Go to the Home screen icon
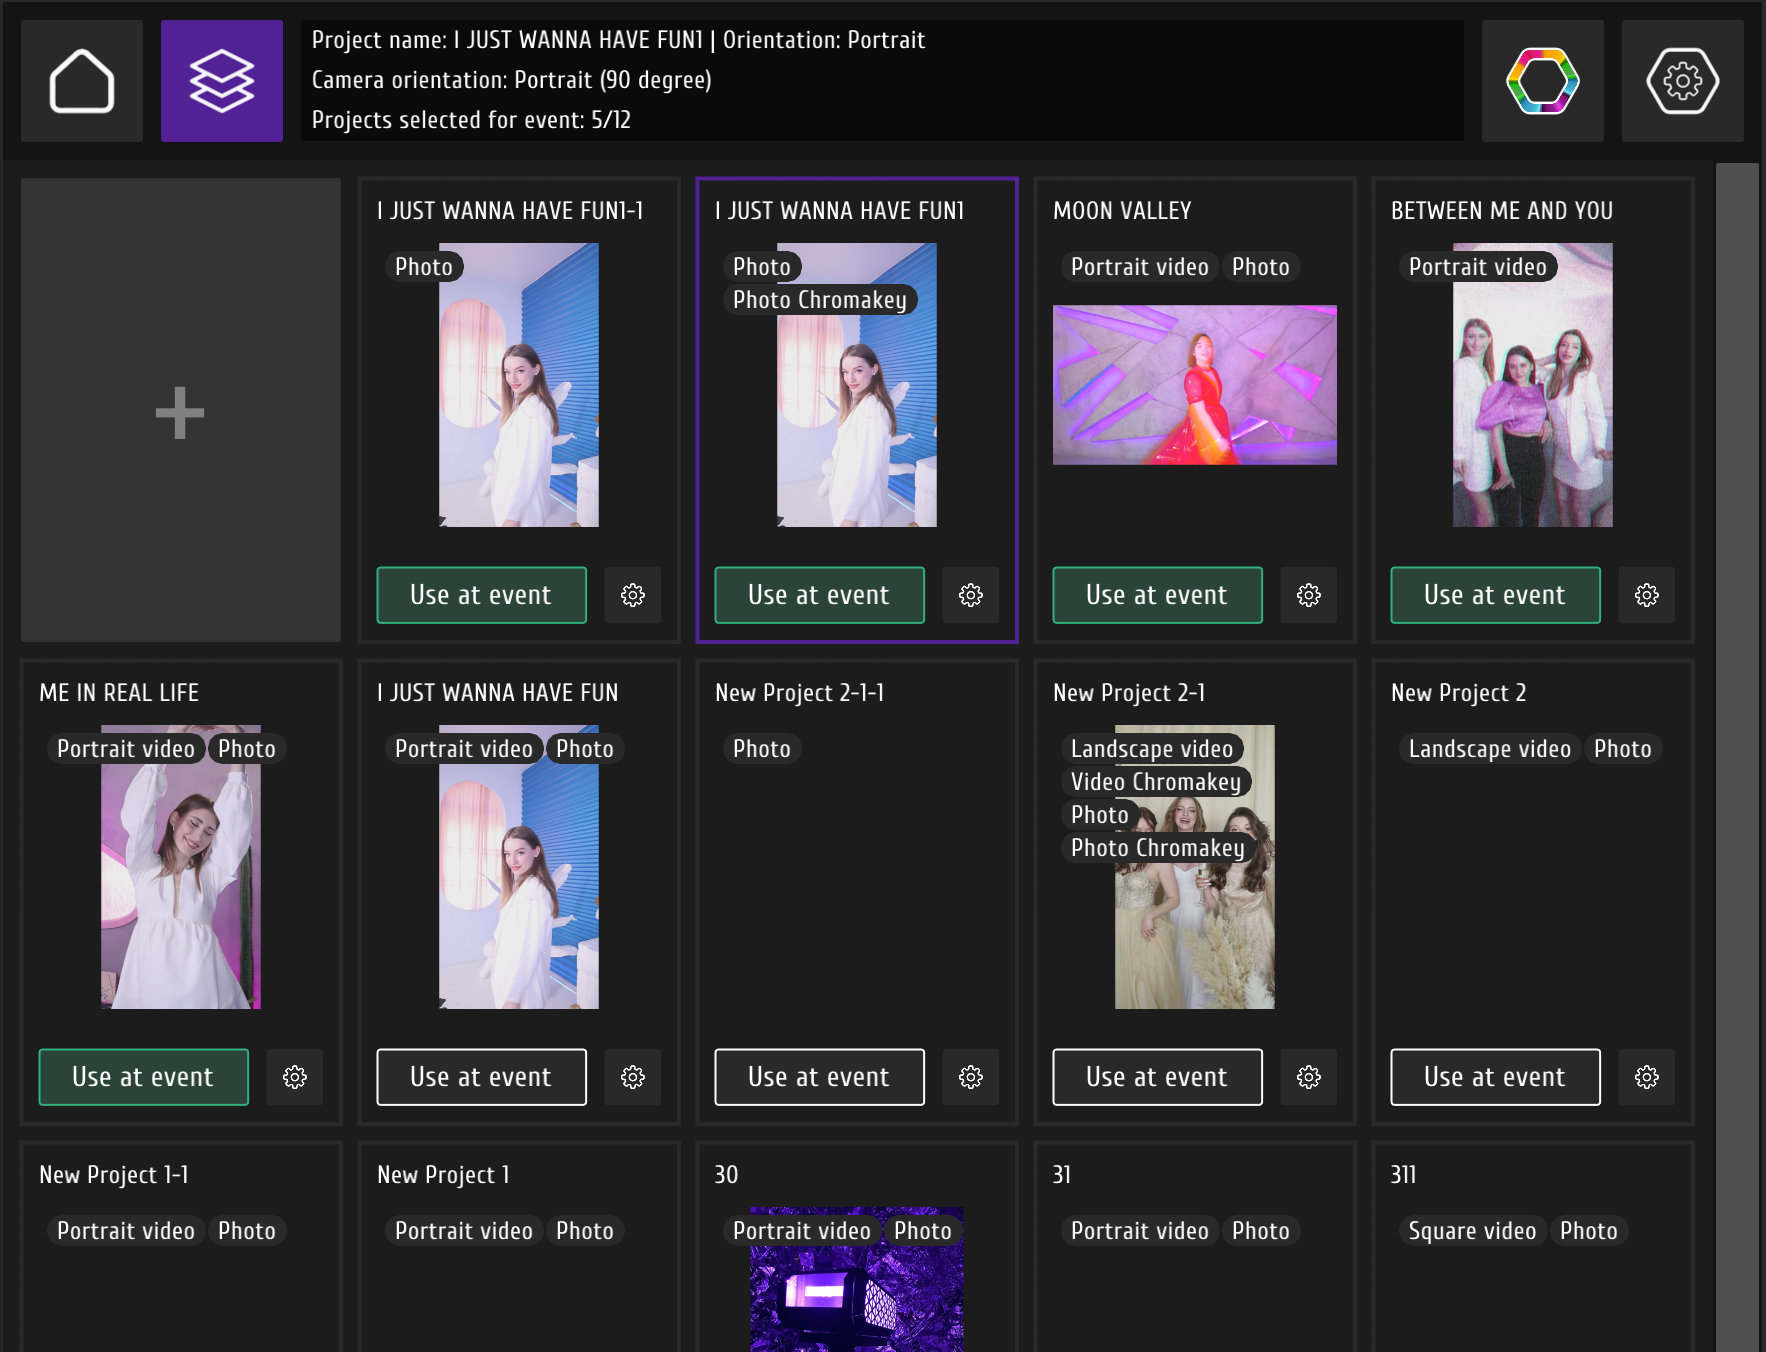This screenshot has width=1766, height=1352. [x=82, y=81]
